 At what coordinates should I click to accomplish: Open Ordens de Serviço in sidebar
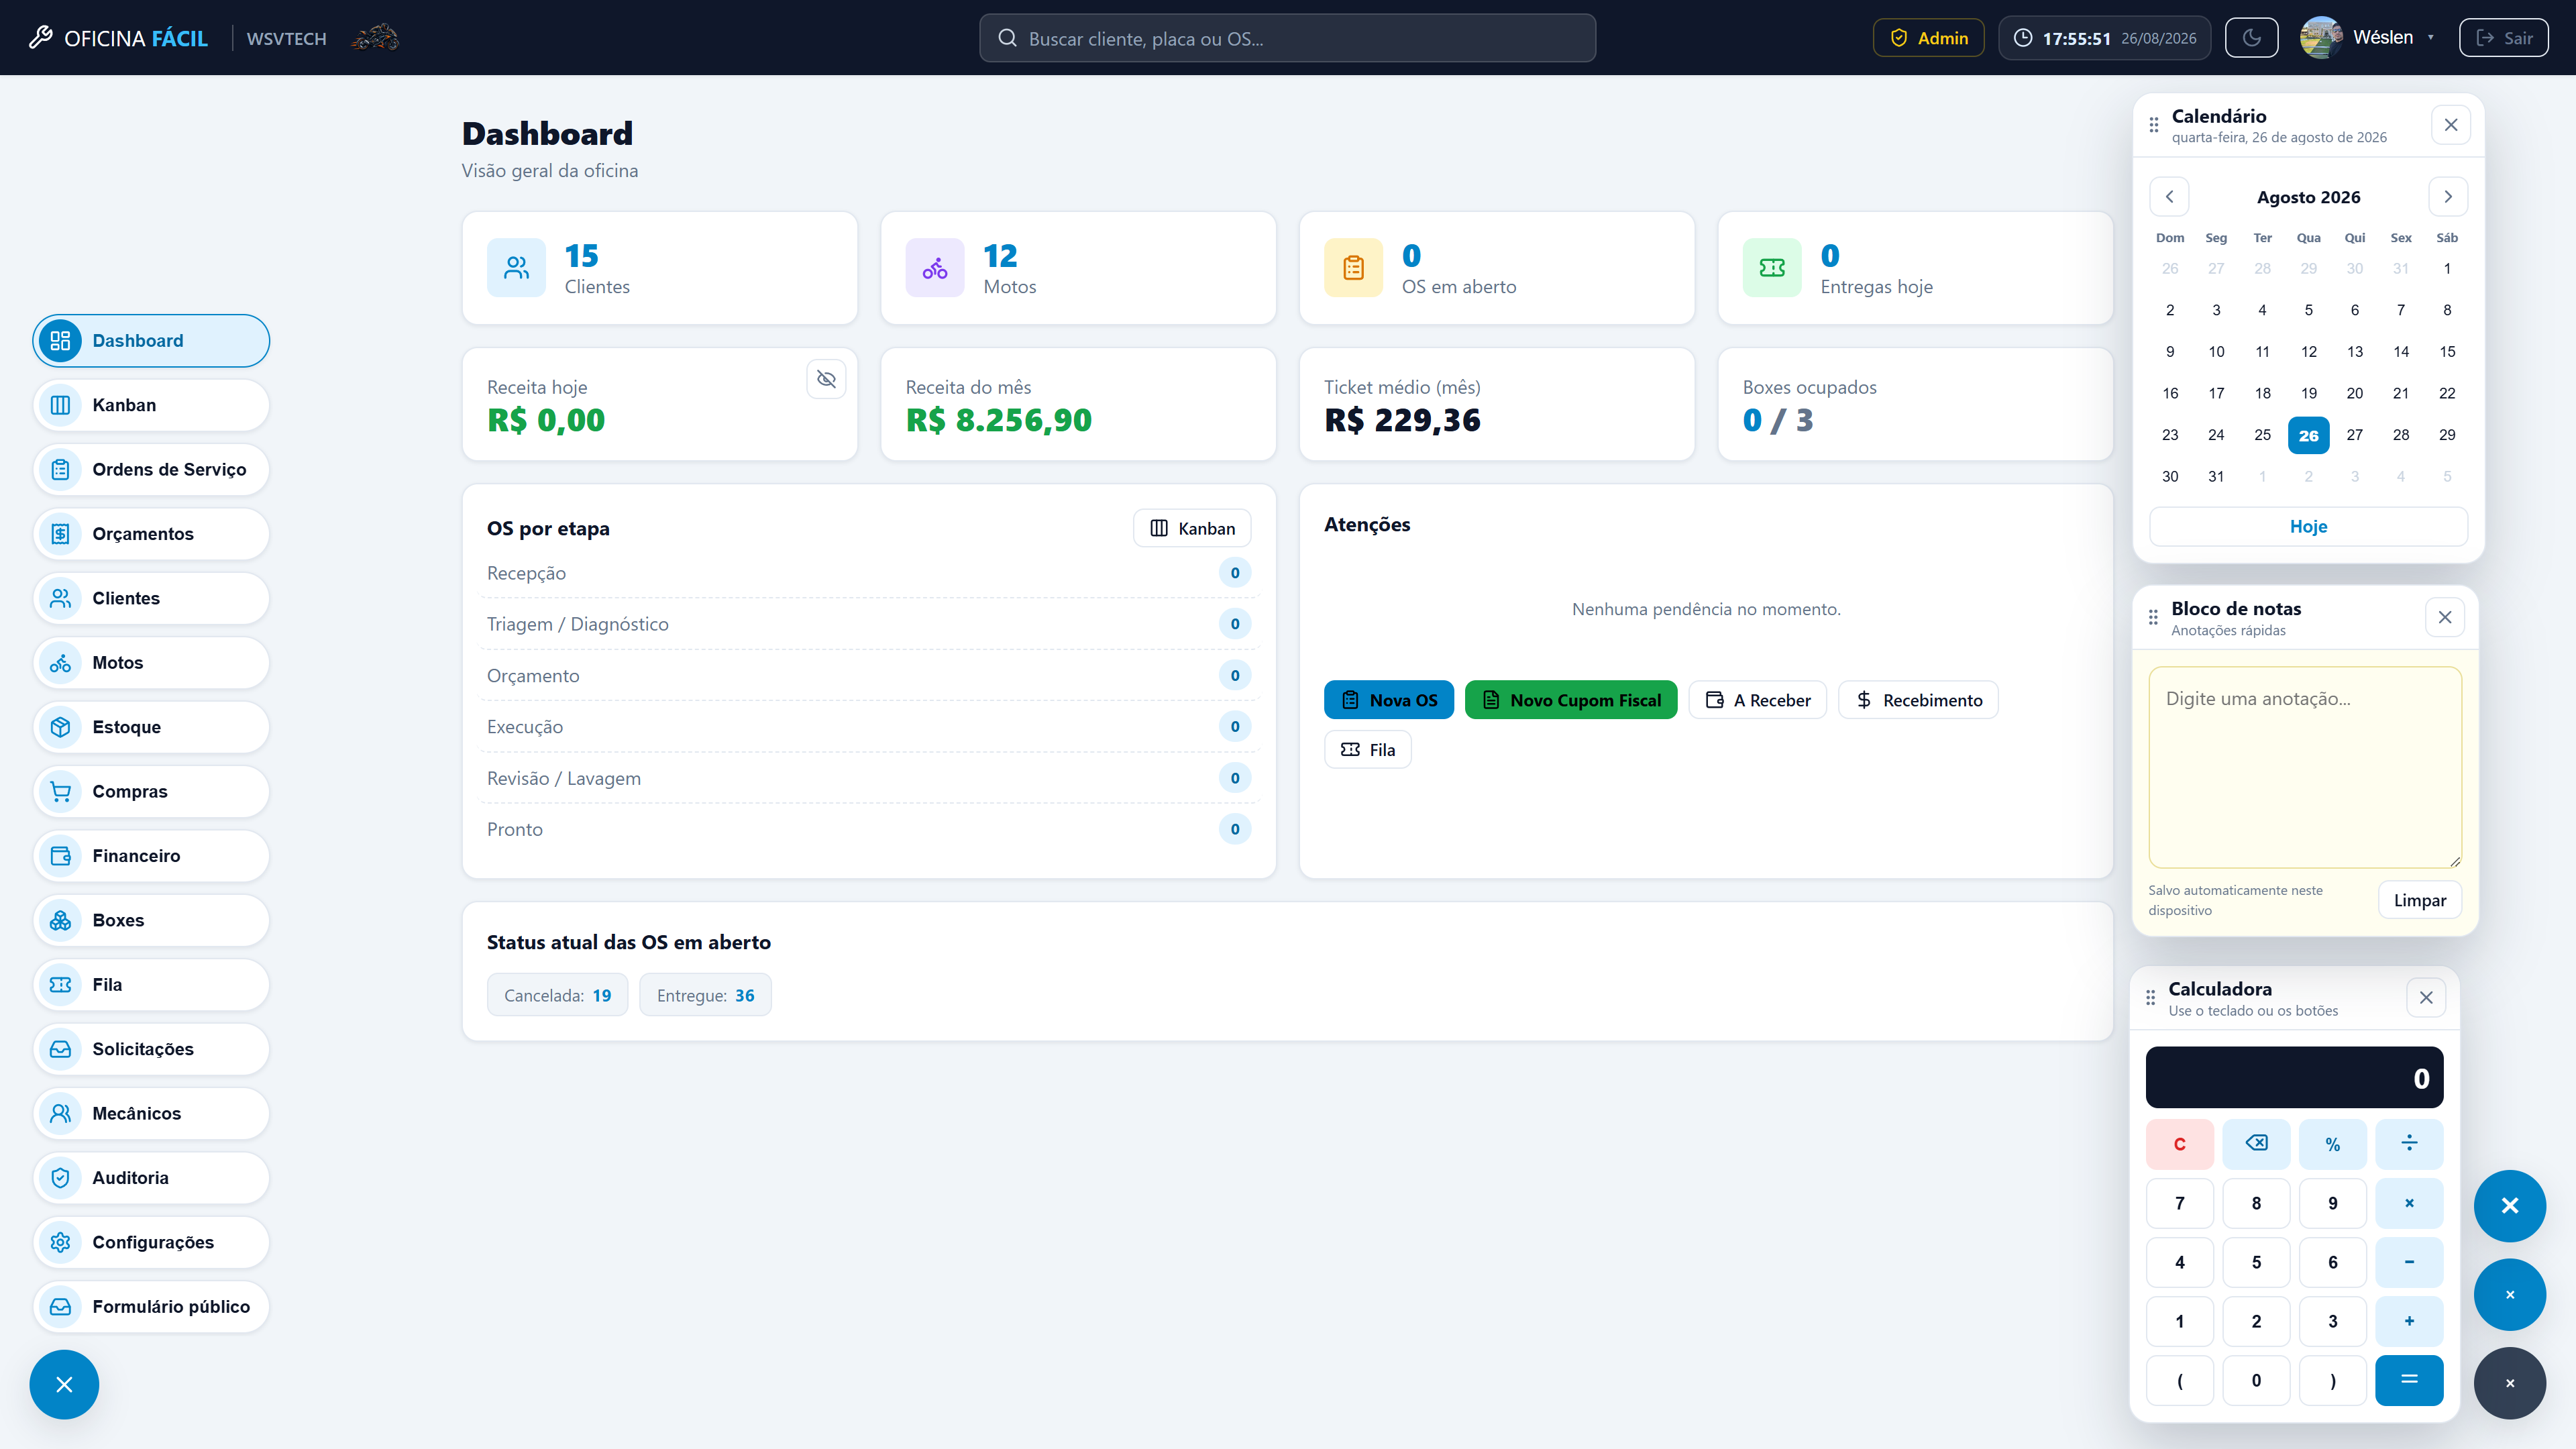(x=151, y=469)
